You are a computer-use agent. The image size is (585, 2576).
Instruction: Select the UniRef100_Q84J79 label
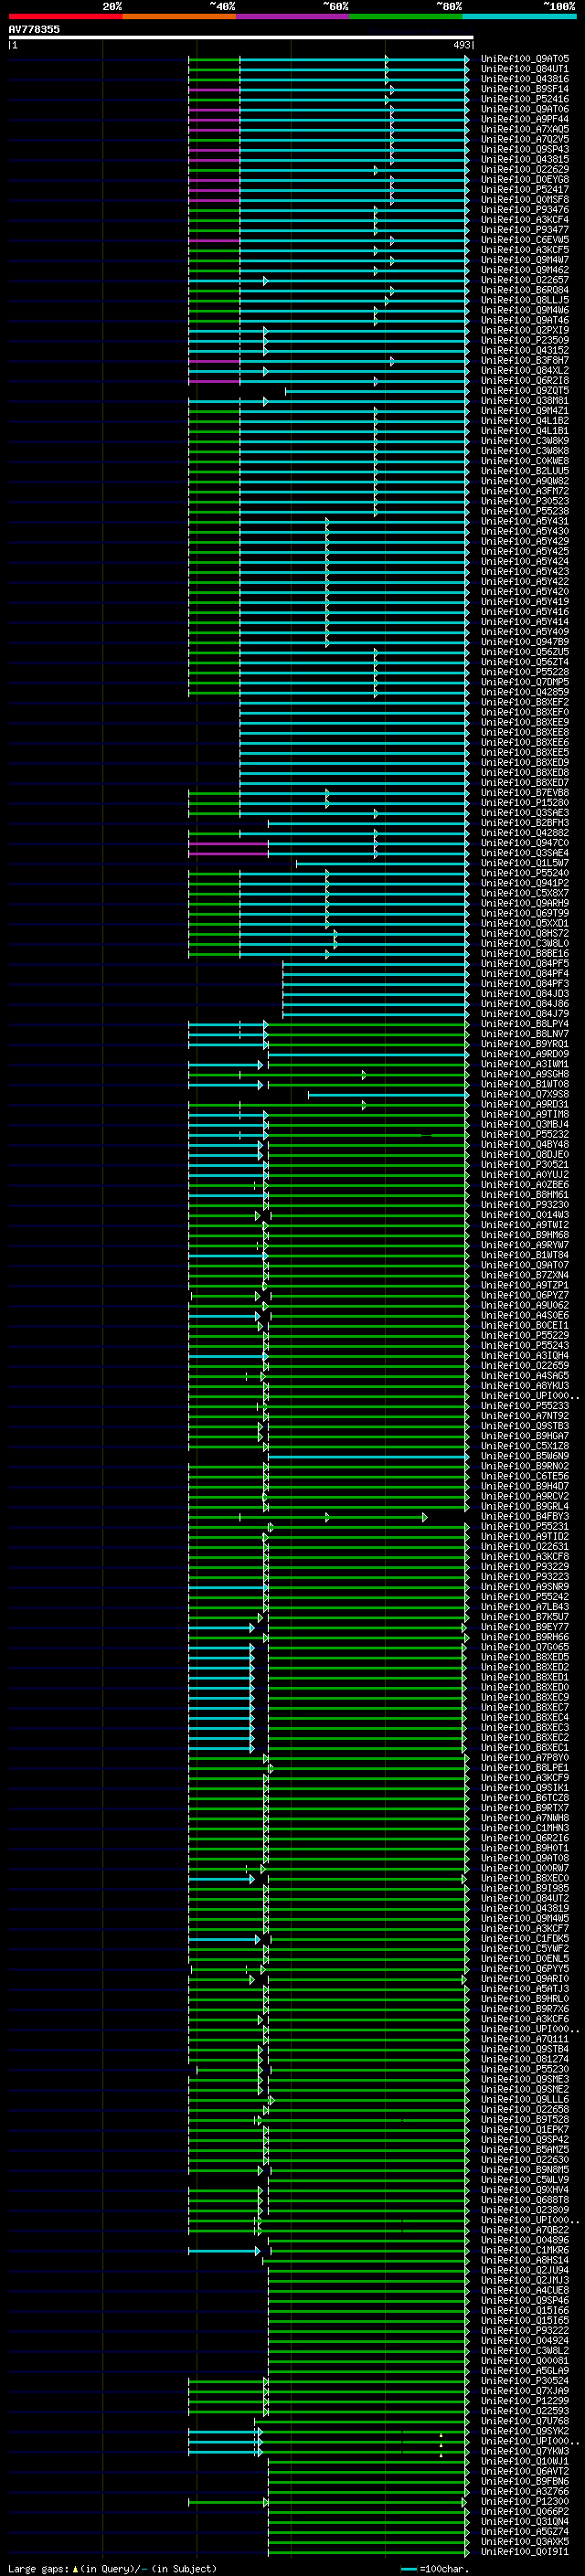click(x=525, y=1014)
